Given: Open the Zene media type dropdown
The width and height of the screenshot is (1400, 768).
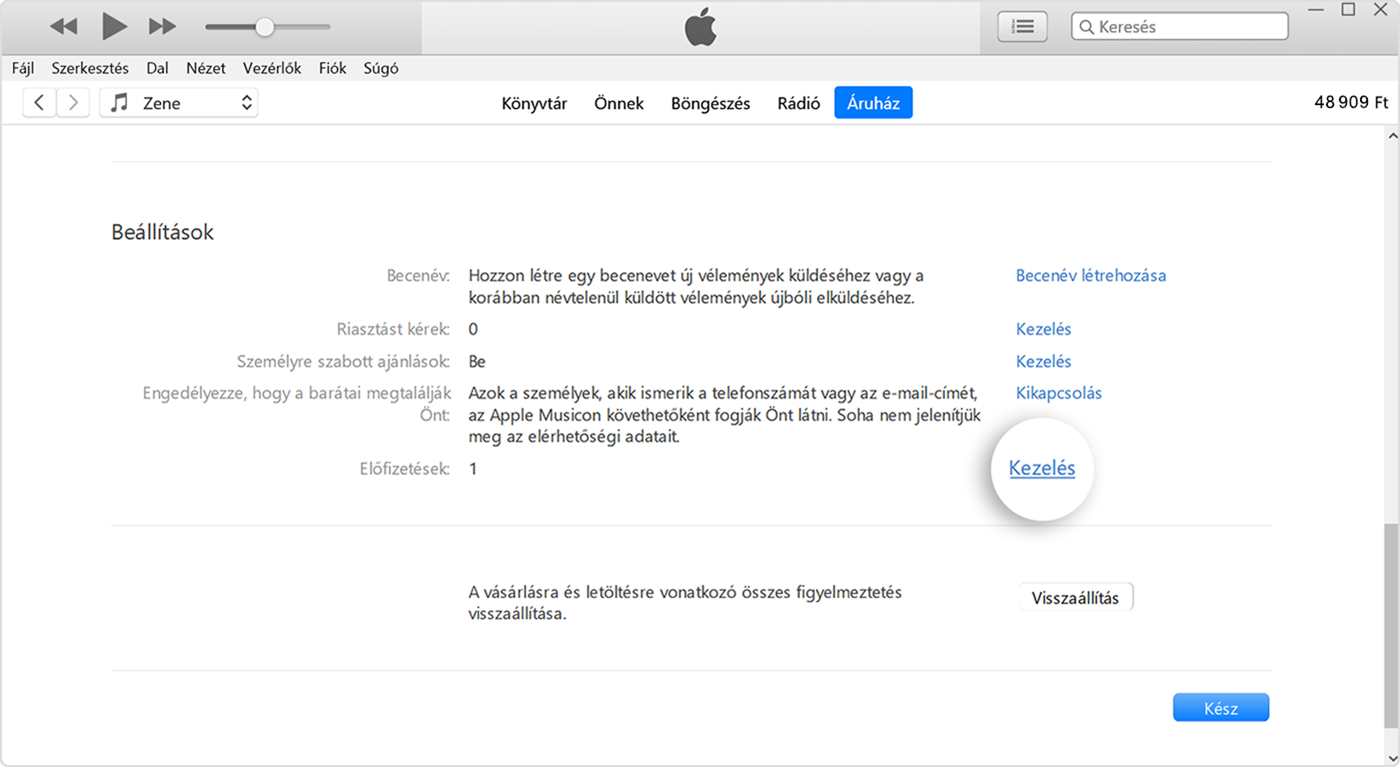Looking at the screenshot, I should pyautogui.click(x=246, y=102).
